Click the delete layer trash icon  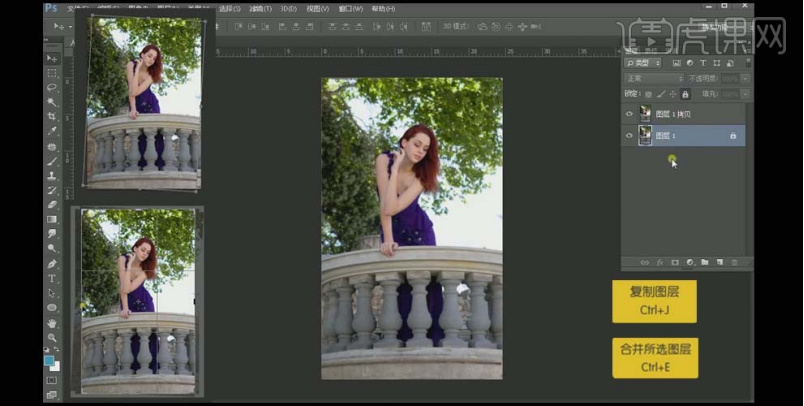click(735, 262)
